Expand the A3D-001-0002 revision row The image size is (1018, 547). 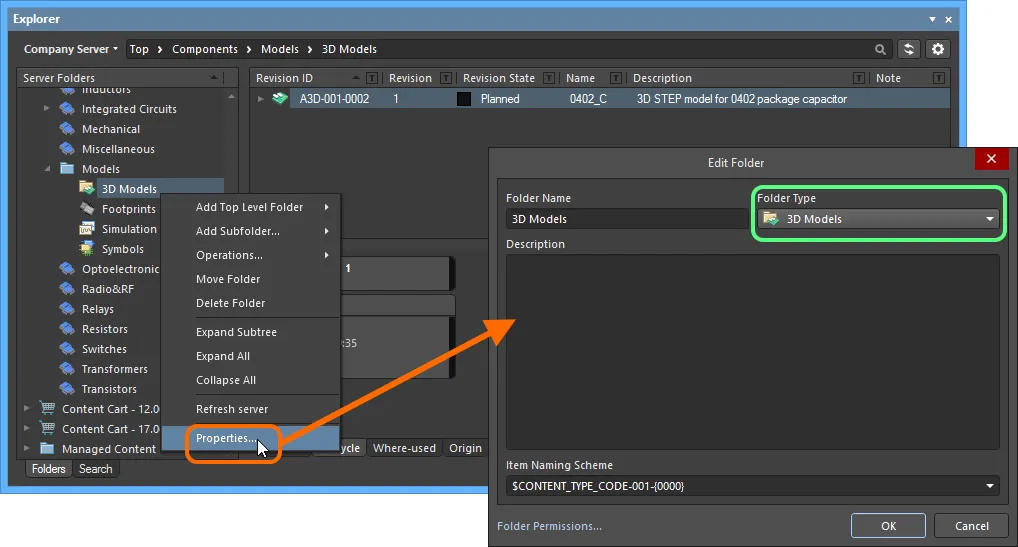click(260, 99)
